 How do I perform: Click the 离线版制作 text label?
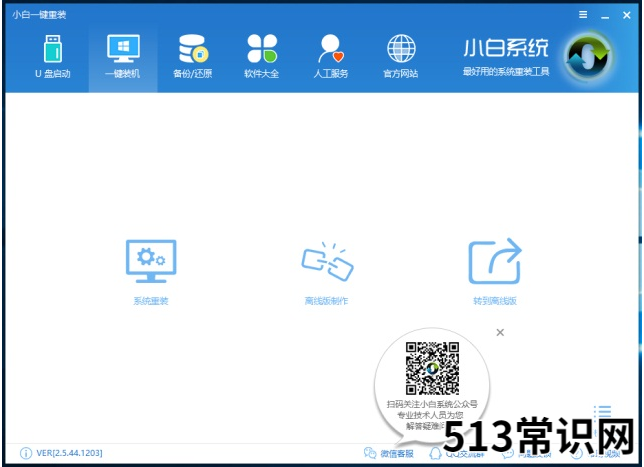(x=326, y=301)
